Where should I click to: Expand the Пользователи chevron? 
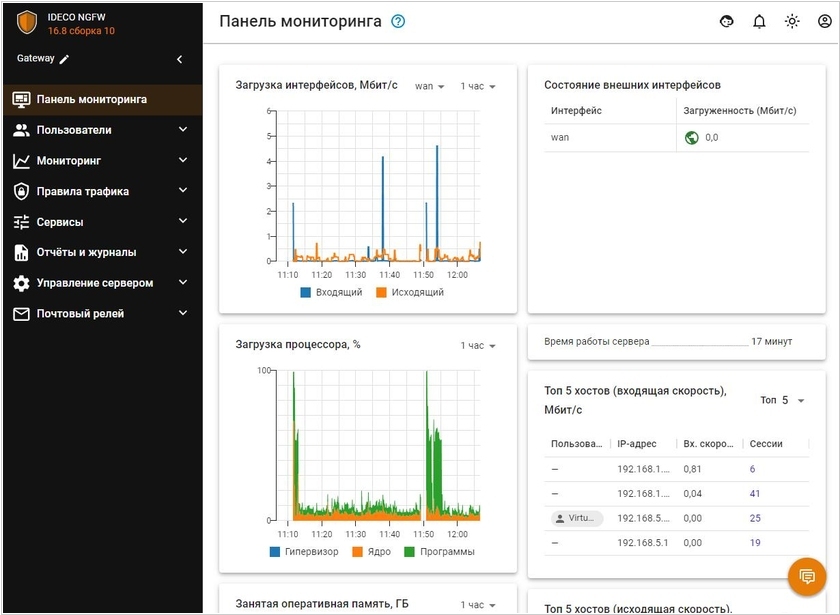[x=183, y=130]
